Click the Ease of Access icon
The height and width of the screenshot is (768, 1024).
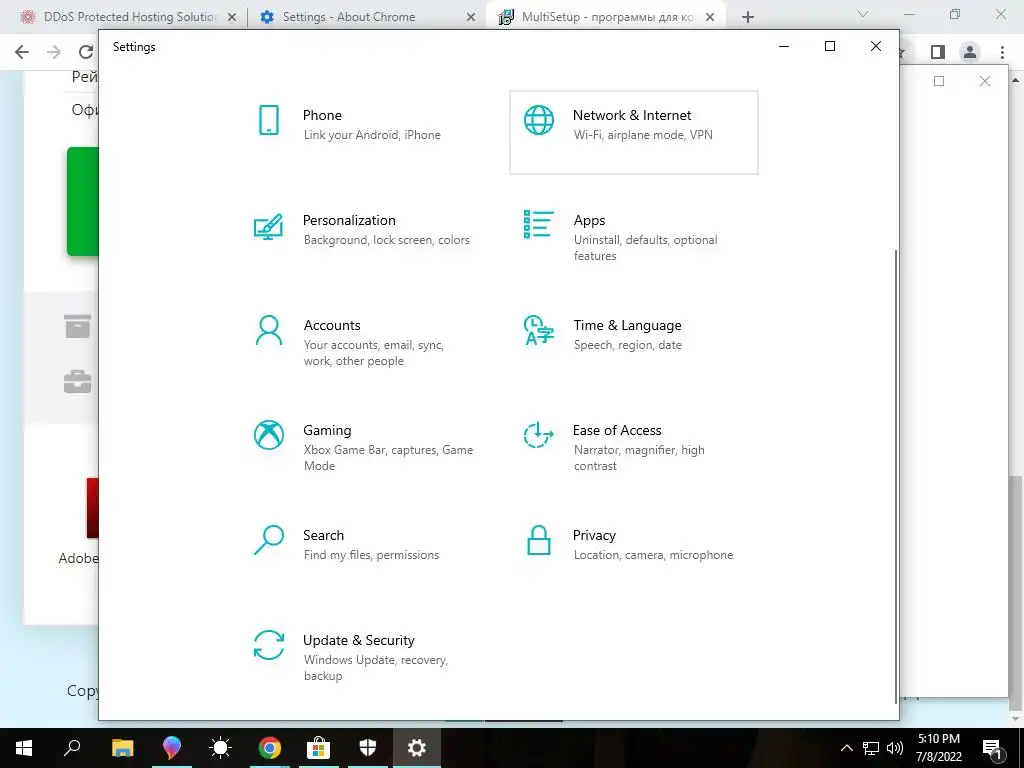click(539, 435)
